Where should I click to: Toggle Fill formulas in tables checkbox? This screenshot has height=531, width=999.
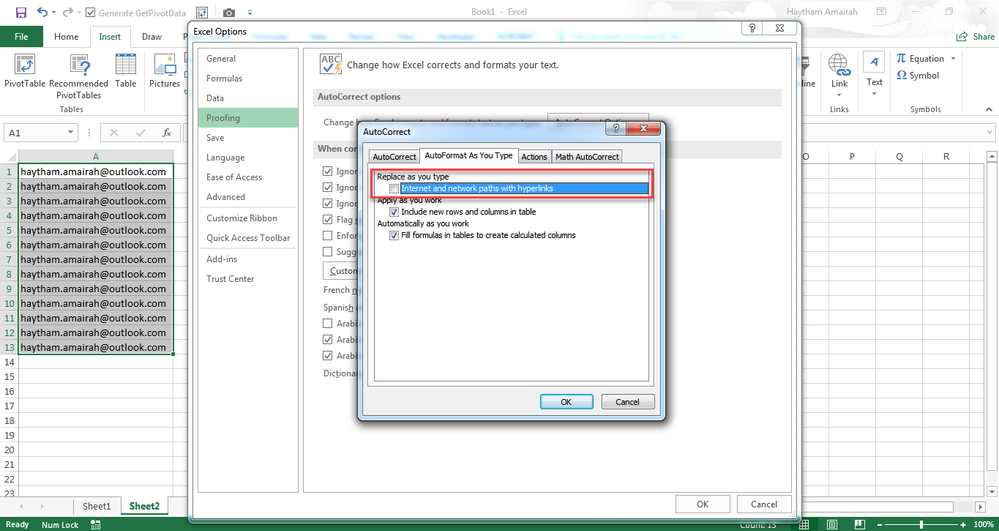click(x=394, y=235)
